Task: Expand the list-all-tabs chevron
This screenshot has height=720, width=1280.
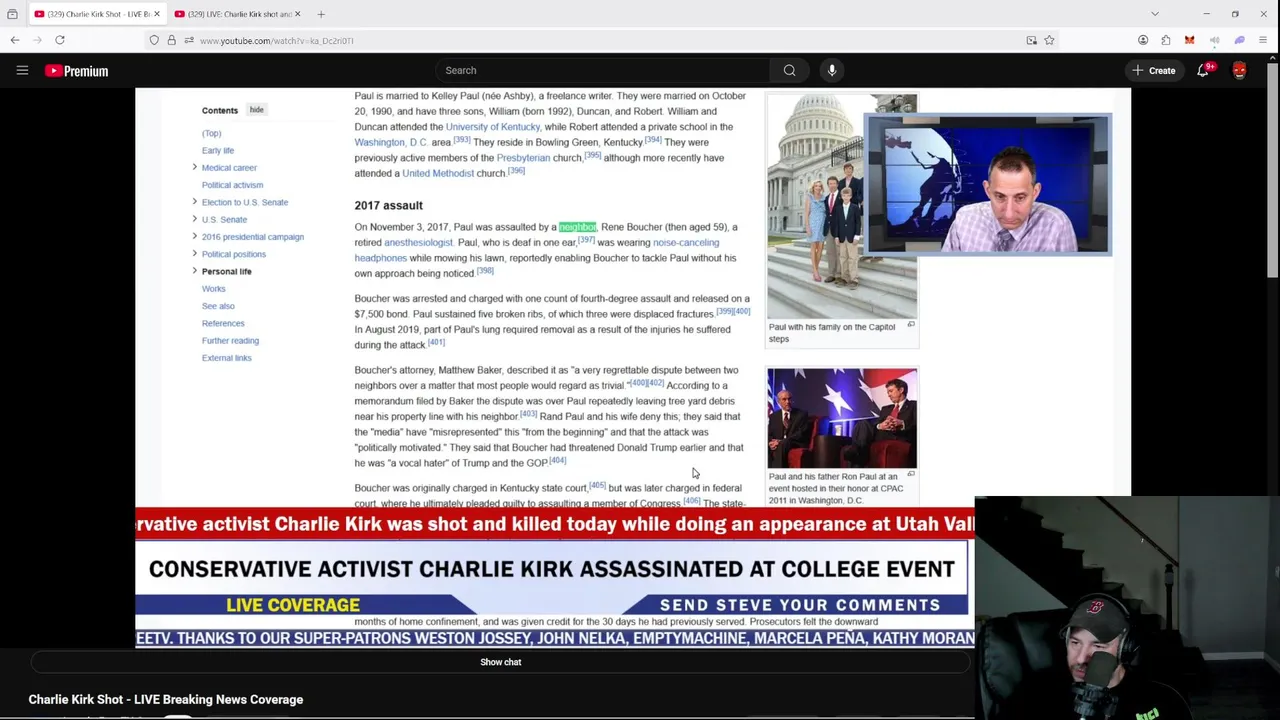Action: tap(1155, 14)
